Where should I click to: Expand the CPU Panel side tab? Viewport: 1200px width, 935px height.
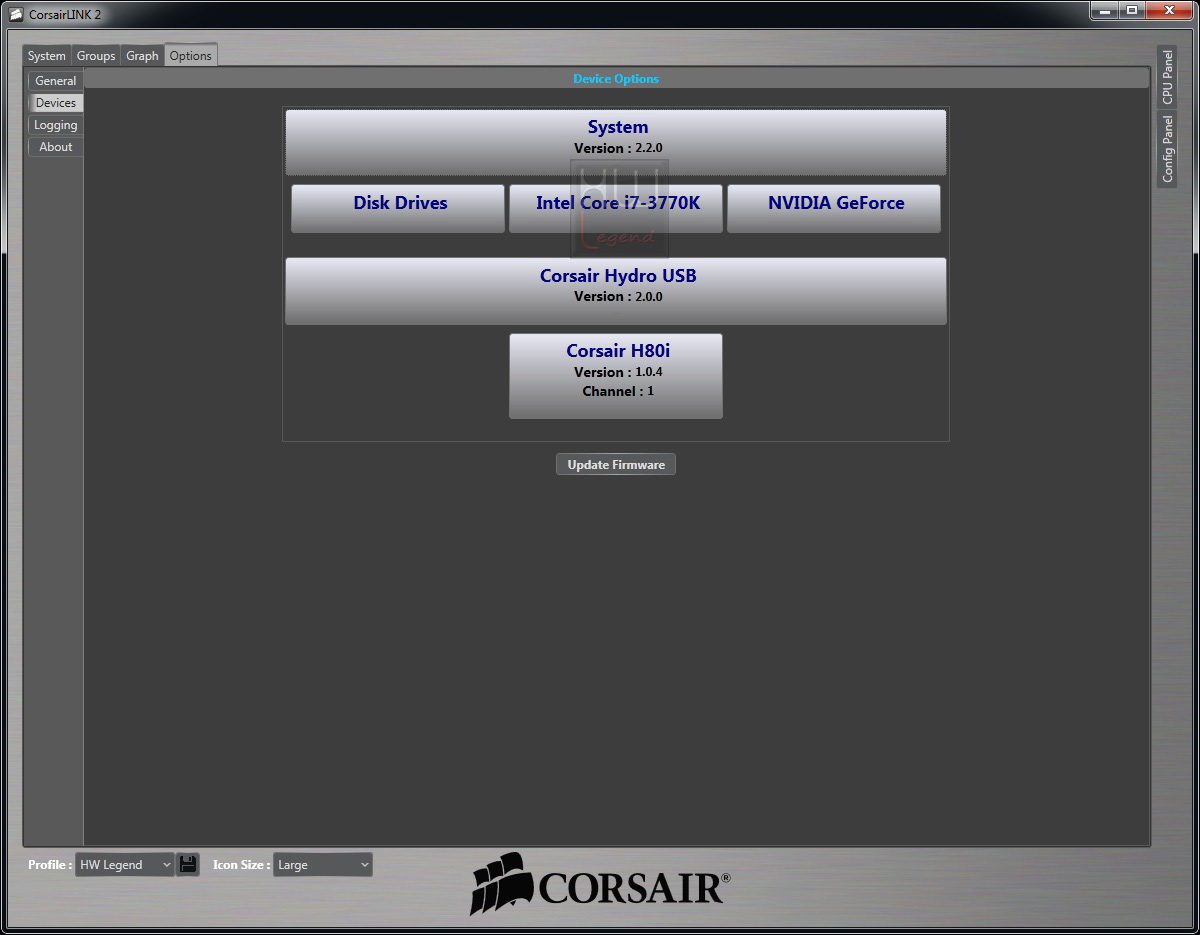tap(1167, 78)
